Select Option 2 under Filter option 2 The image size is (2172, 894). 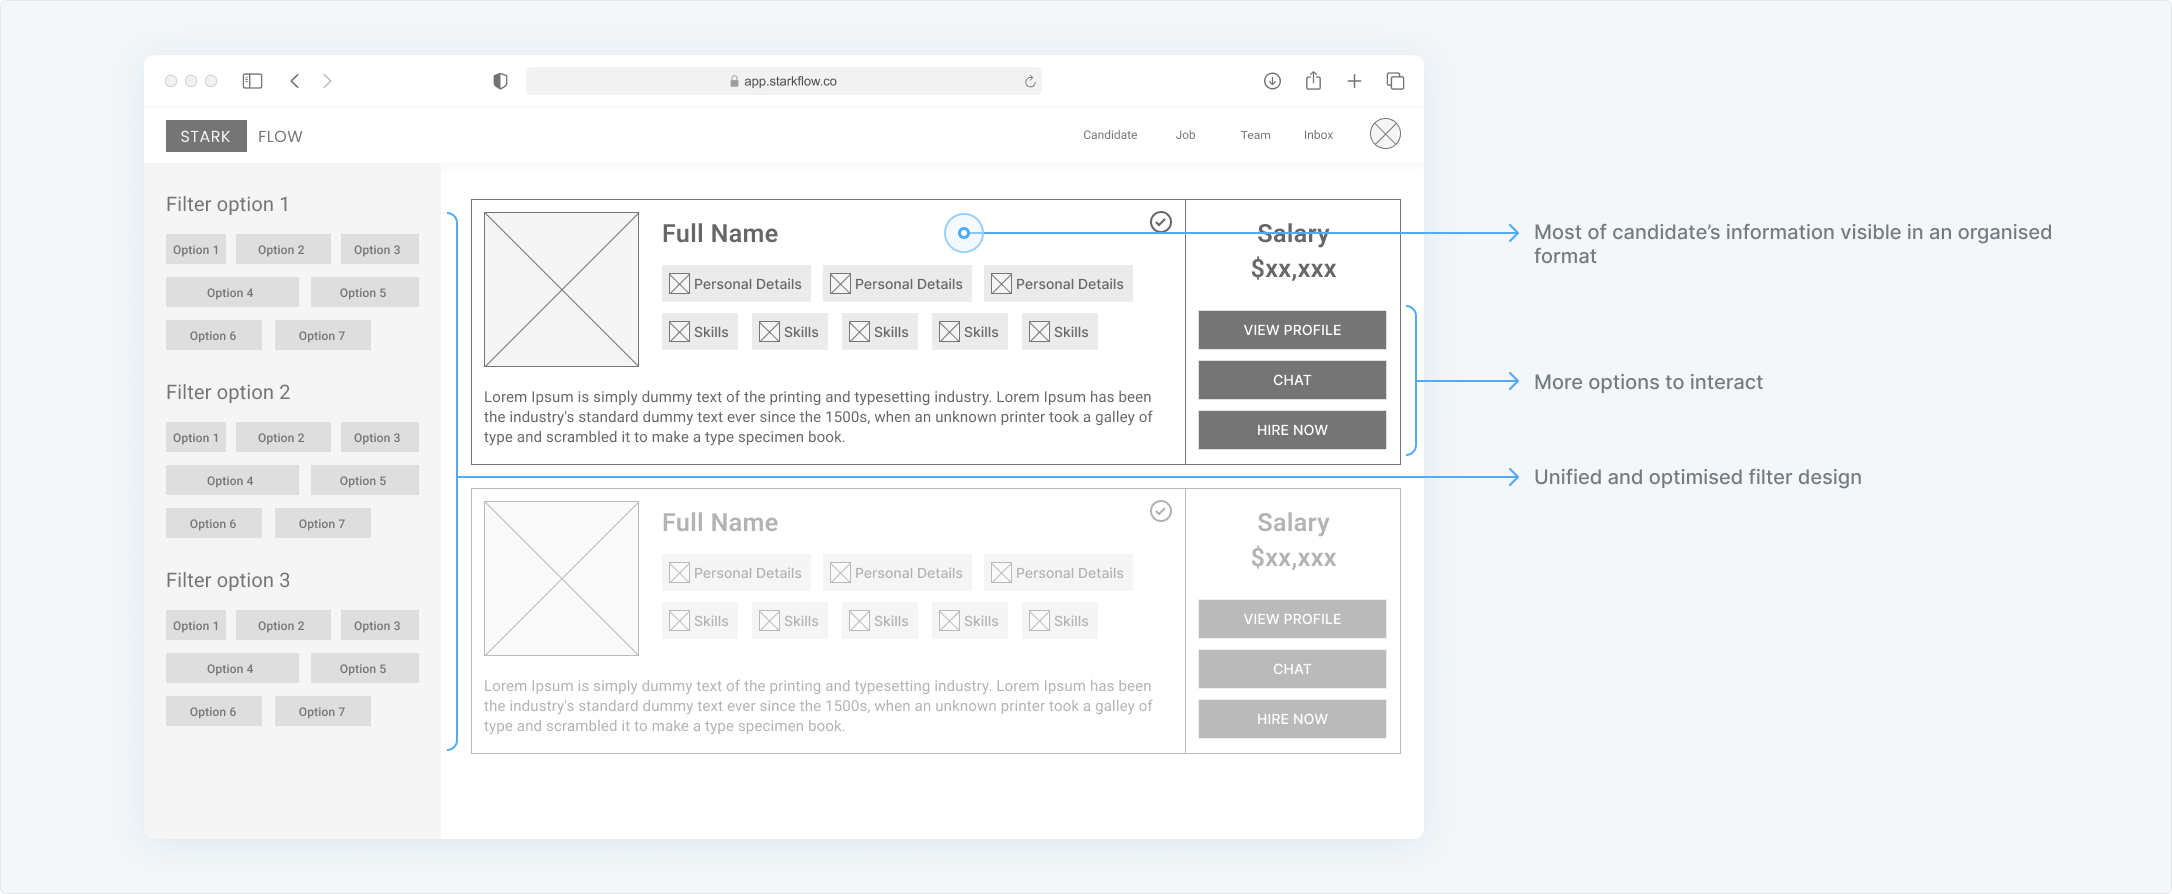click(x=281, y=438)
